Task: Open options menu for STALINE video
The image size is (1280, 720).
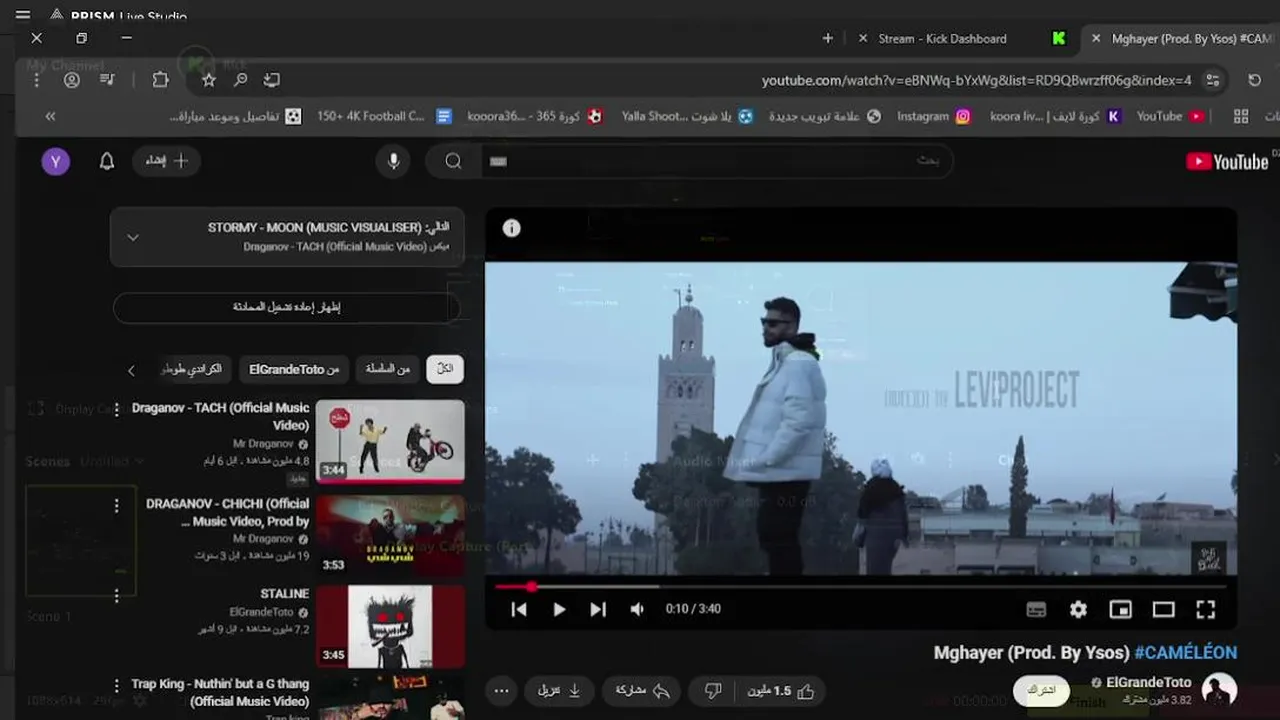Action: pos(116,596)
